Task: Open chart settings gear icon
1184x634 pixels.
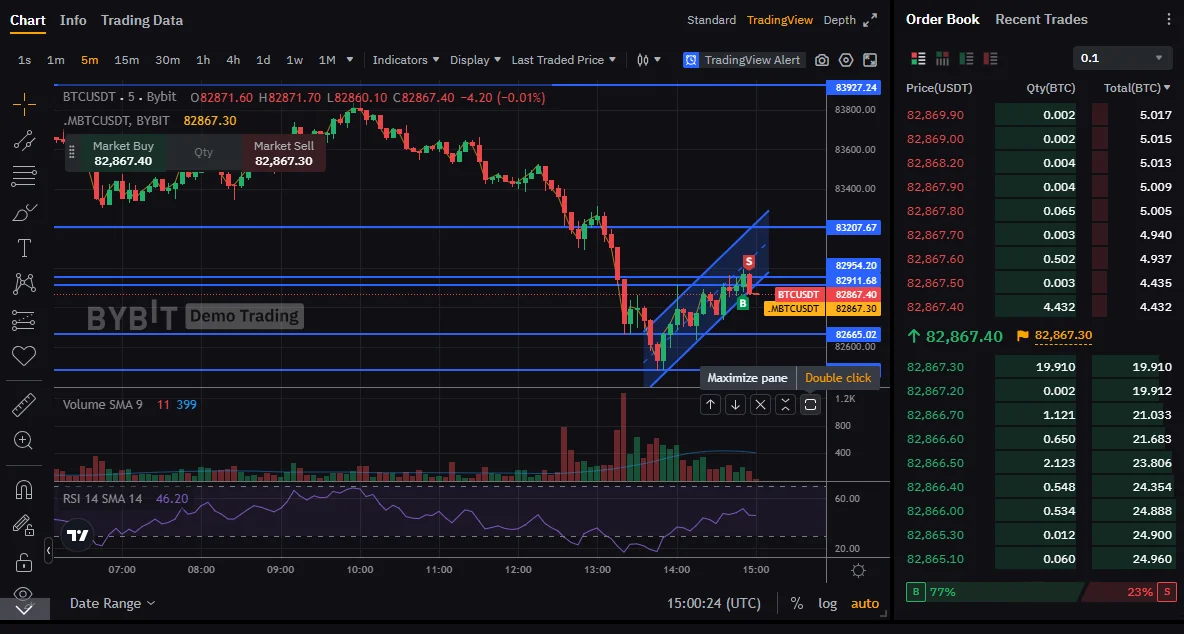Action: point(846,60)
